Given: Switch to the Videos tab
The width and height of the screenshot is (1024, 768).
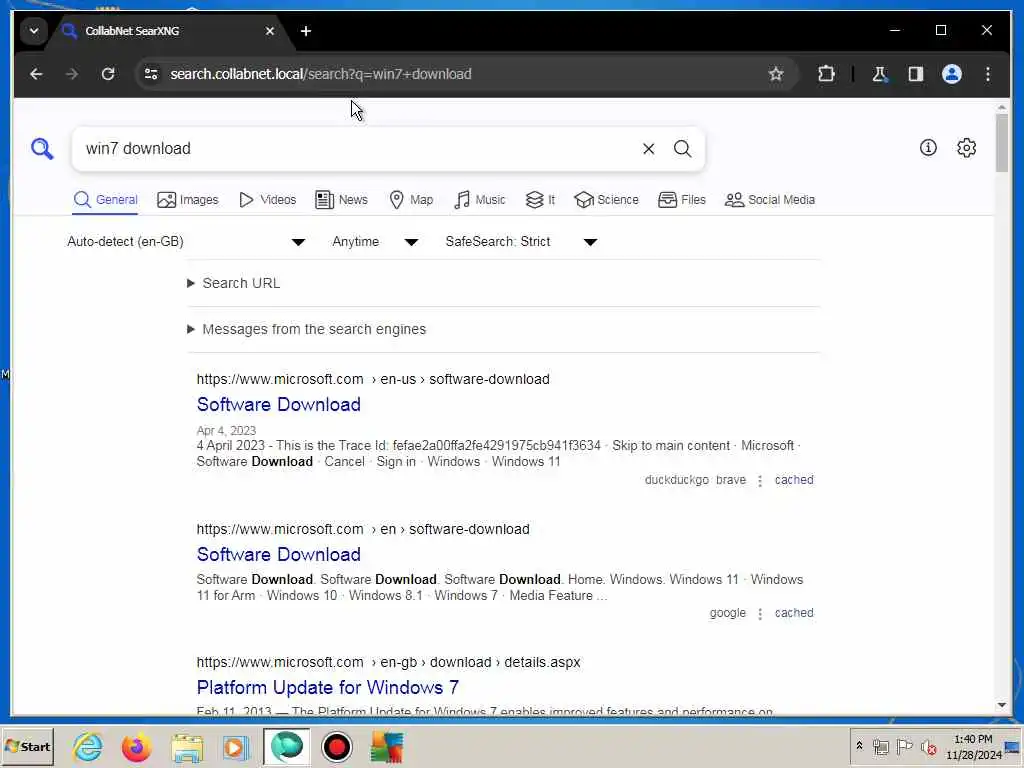Looking at the screenshot, I should click(268, 200).
